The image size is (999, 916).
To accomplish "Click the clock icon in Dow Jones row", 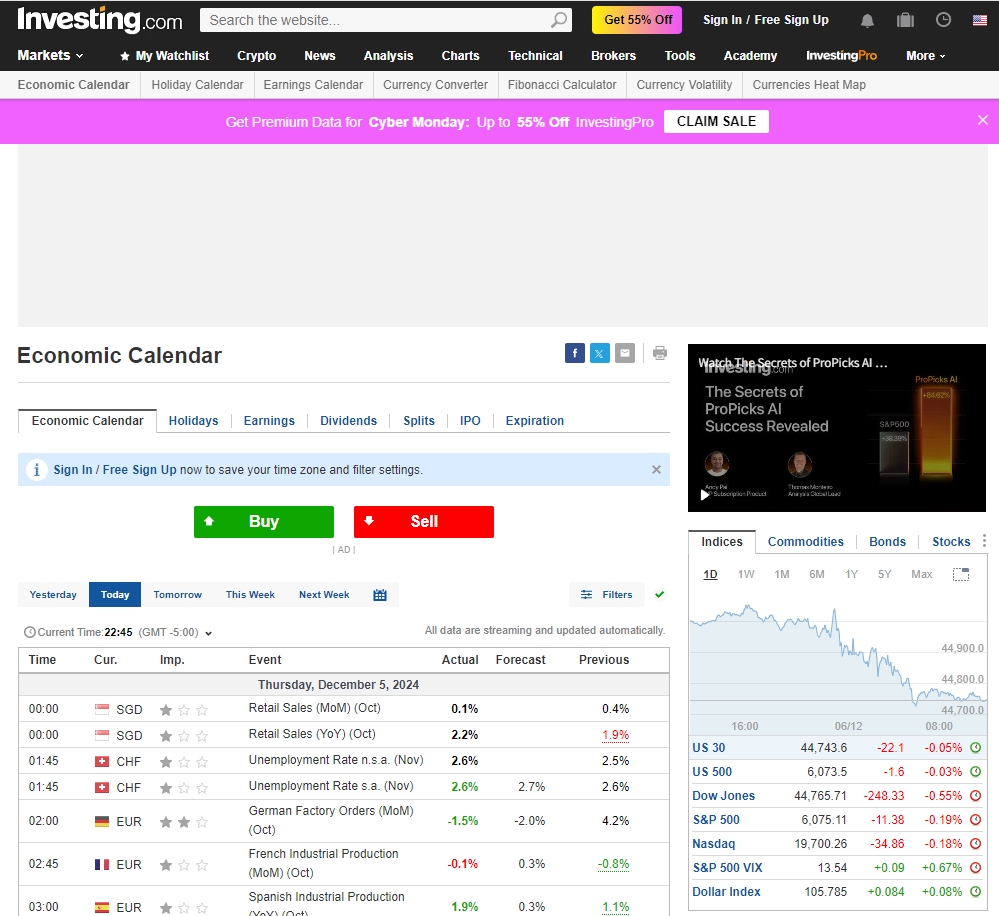I will 975,796.
